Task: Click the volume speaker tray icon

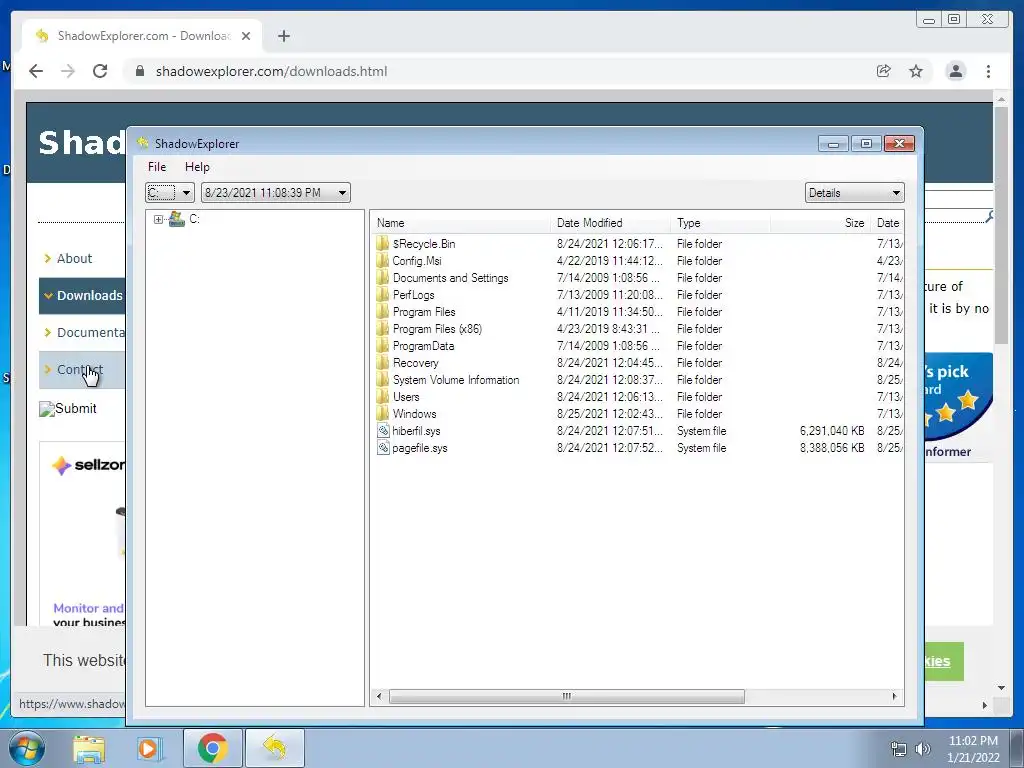Action: point(922,749)
